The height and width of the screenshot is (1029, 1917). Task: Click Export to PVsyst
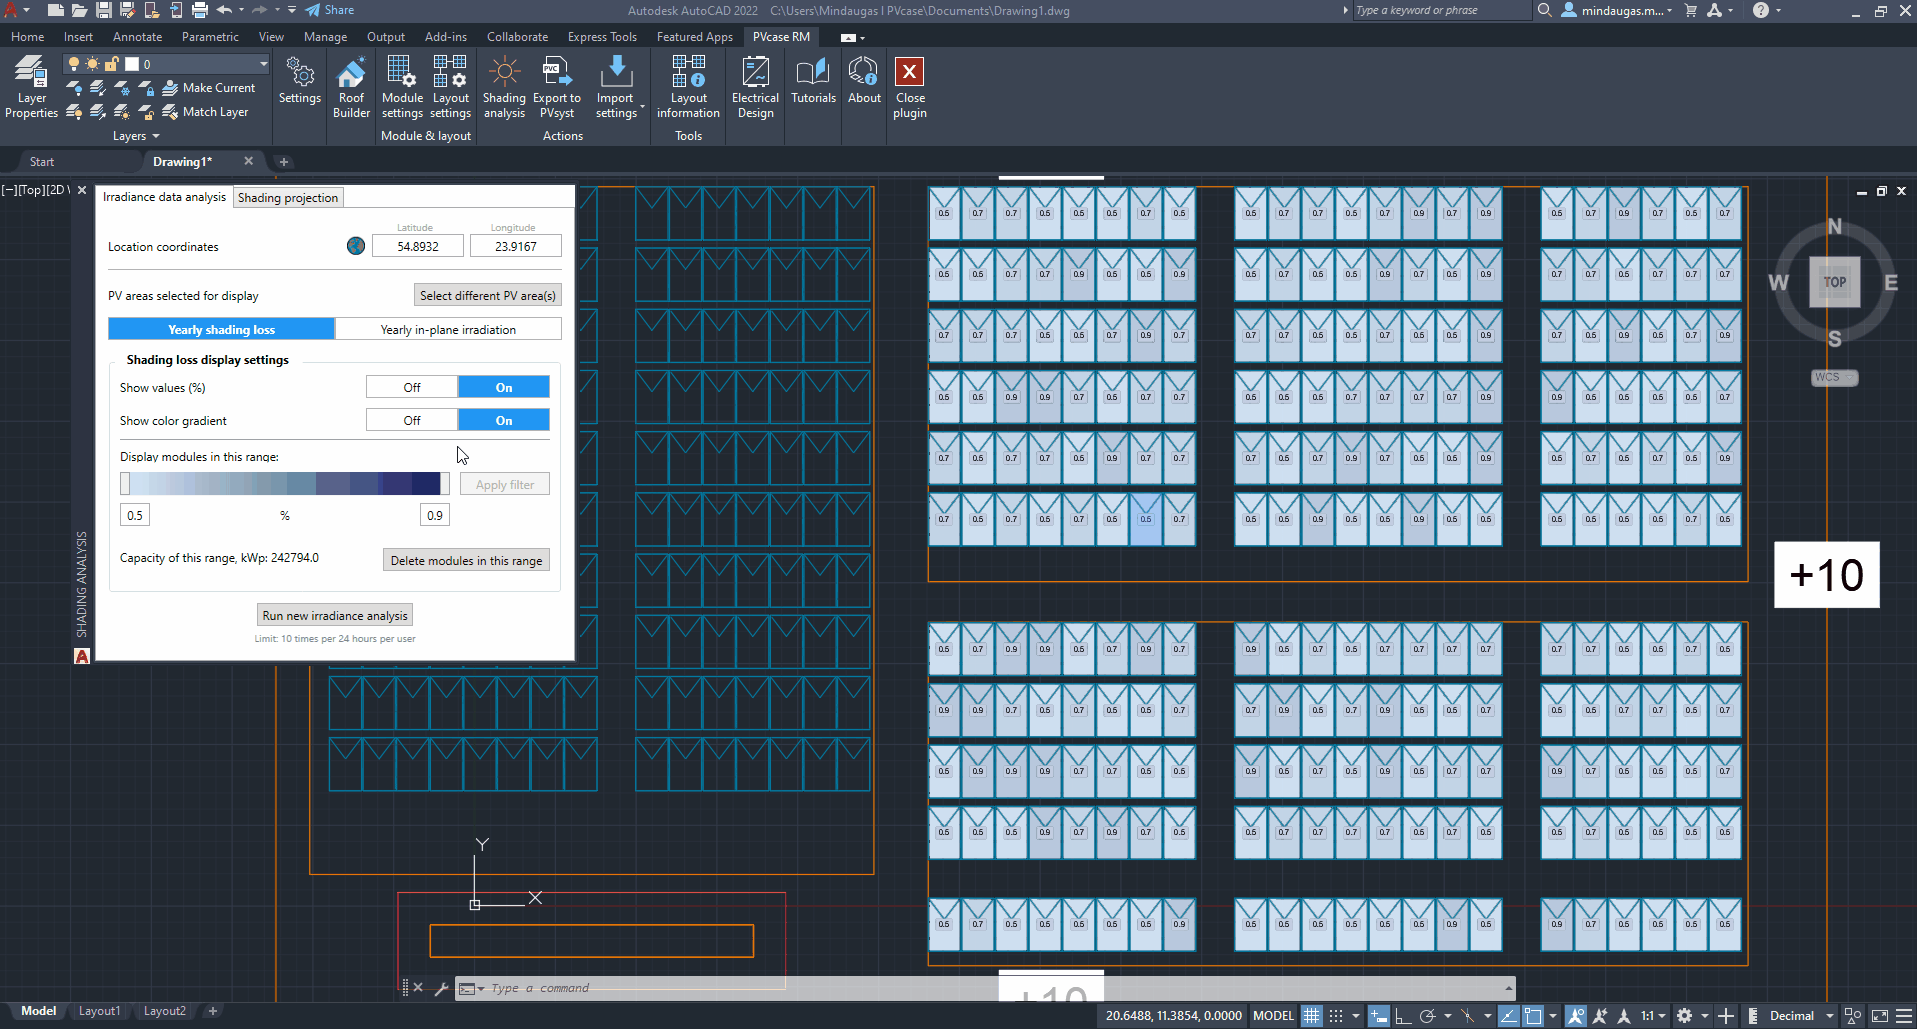point(557,88)
